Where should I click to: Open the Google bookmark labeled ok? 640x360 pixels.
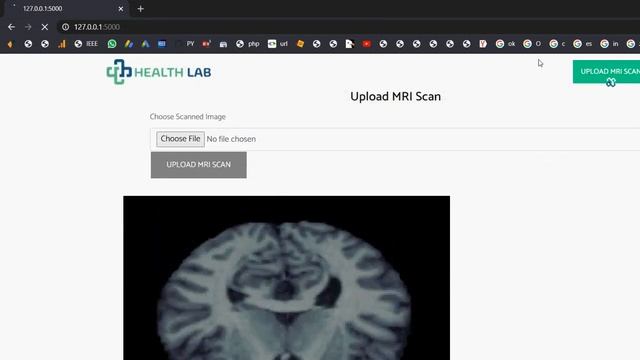coord(505,44)
